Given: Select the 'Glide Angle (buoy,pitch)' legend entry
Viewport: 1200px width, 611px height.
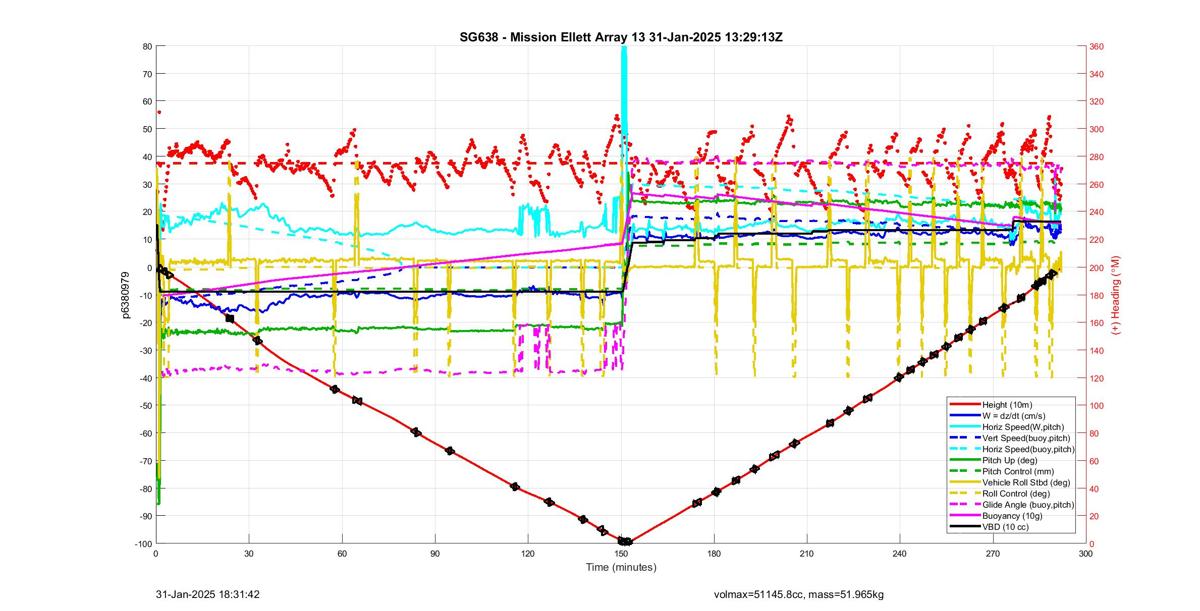Looking at the screenshot, I should 1012,505.
